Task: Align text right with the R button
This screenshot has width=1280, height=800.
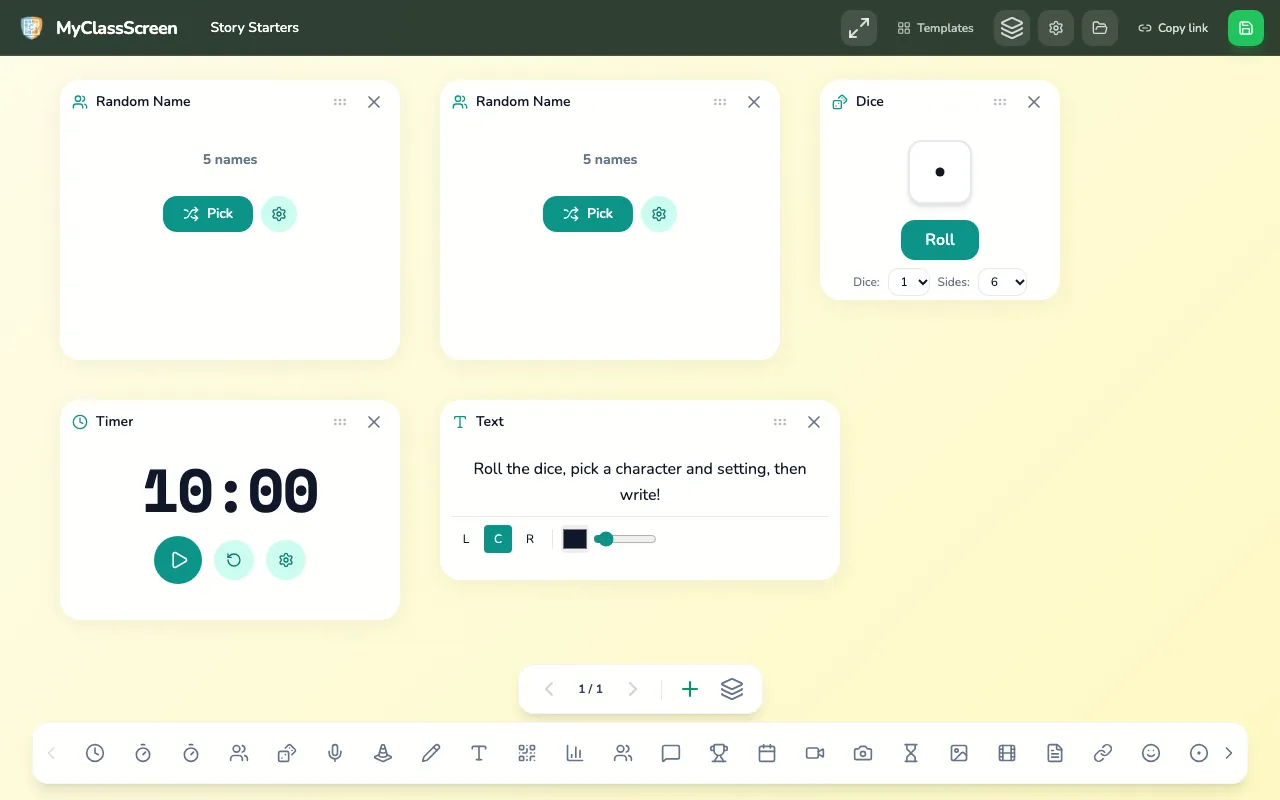Action: pos(530,539)
